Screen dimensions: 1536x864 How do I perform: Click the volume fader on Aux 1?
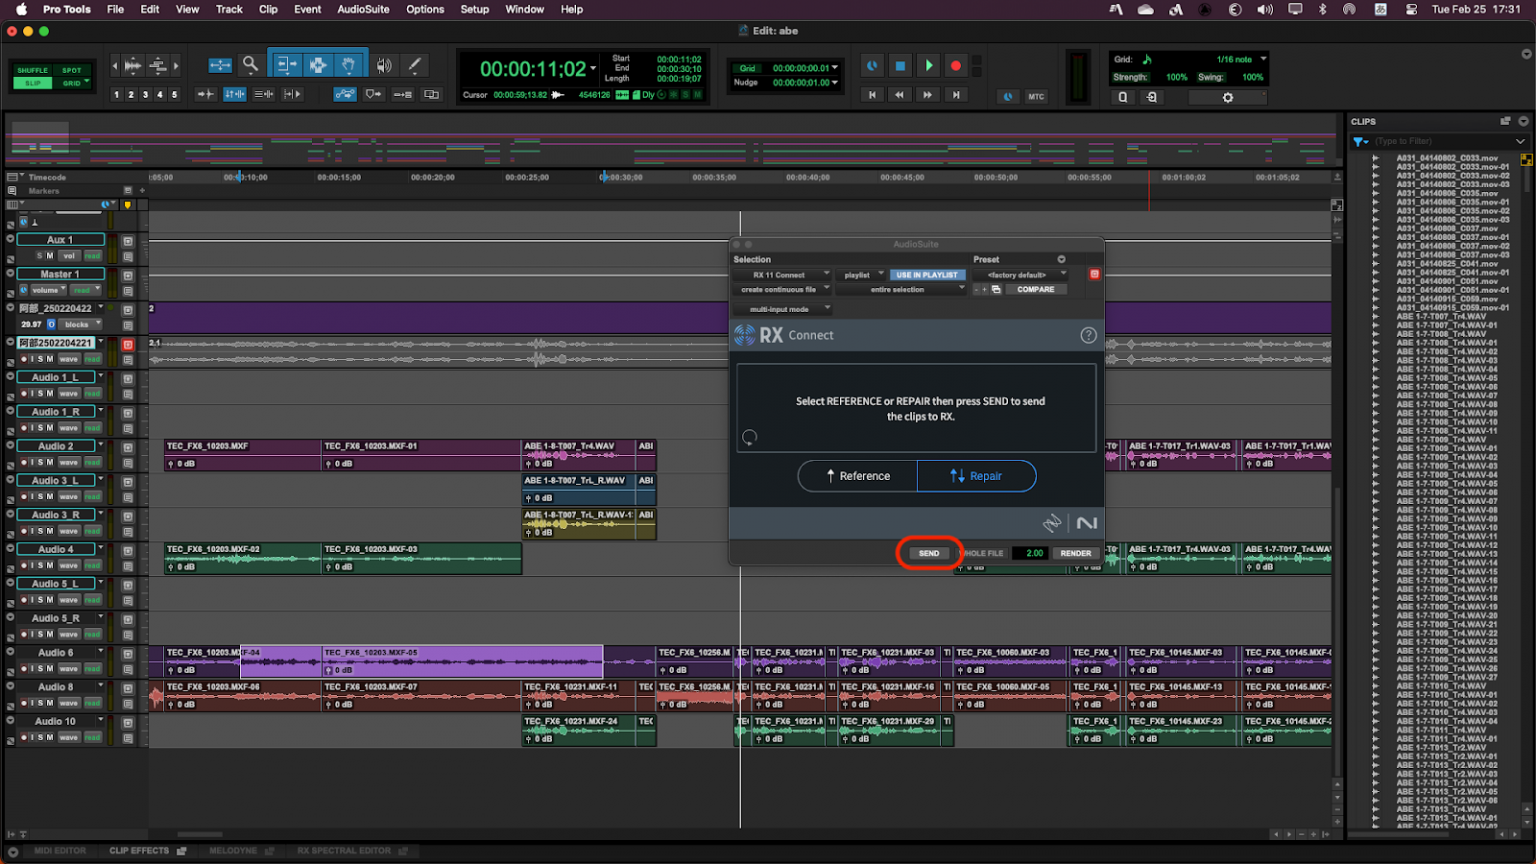[70, 256]
